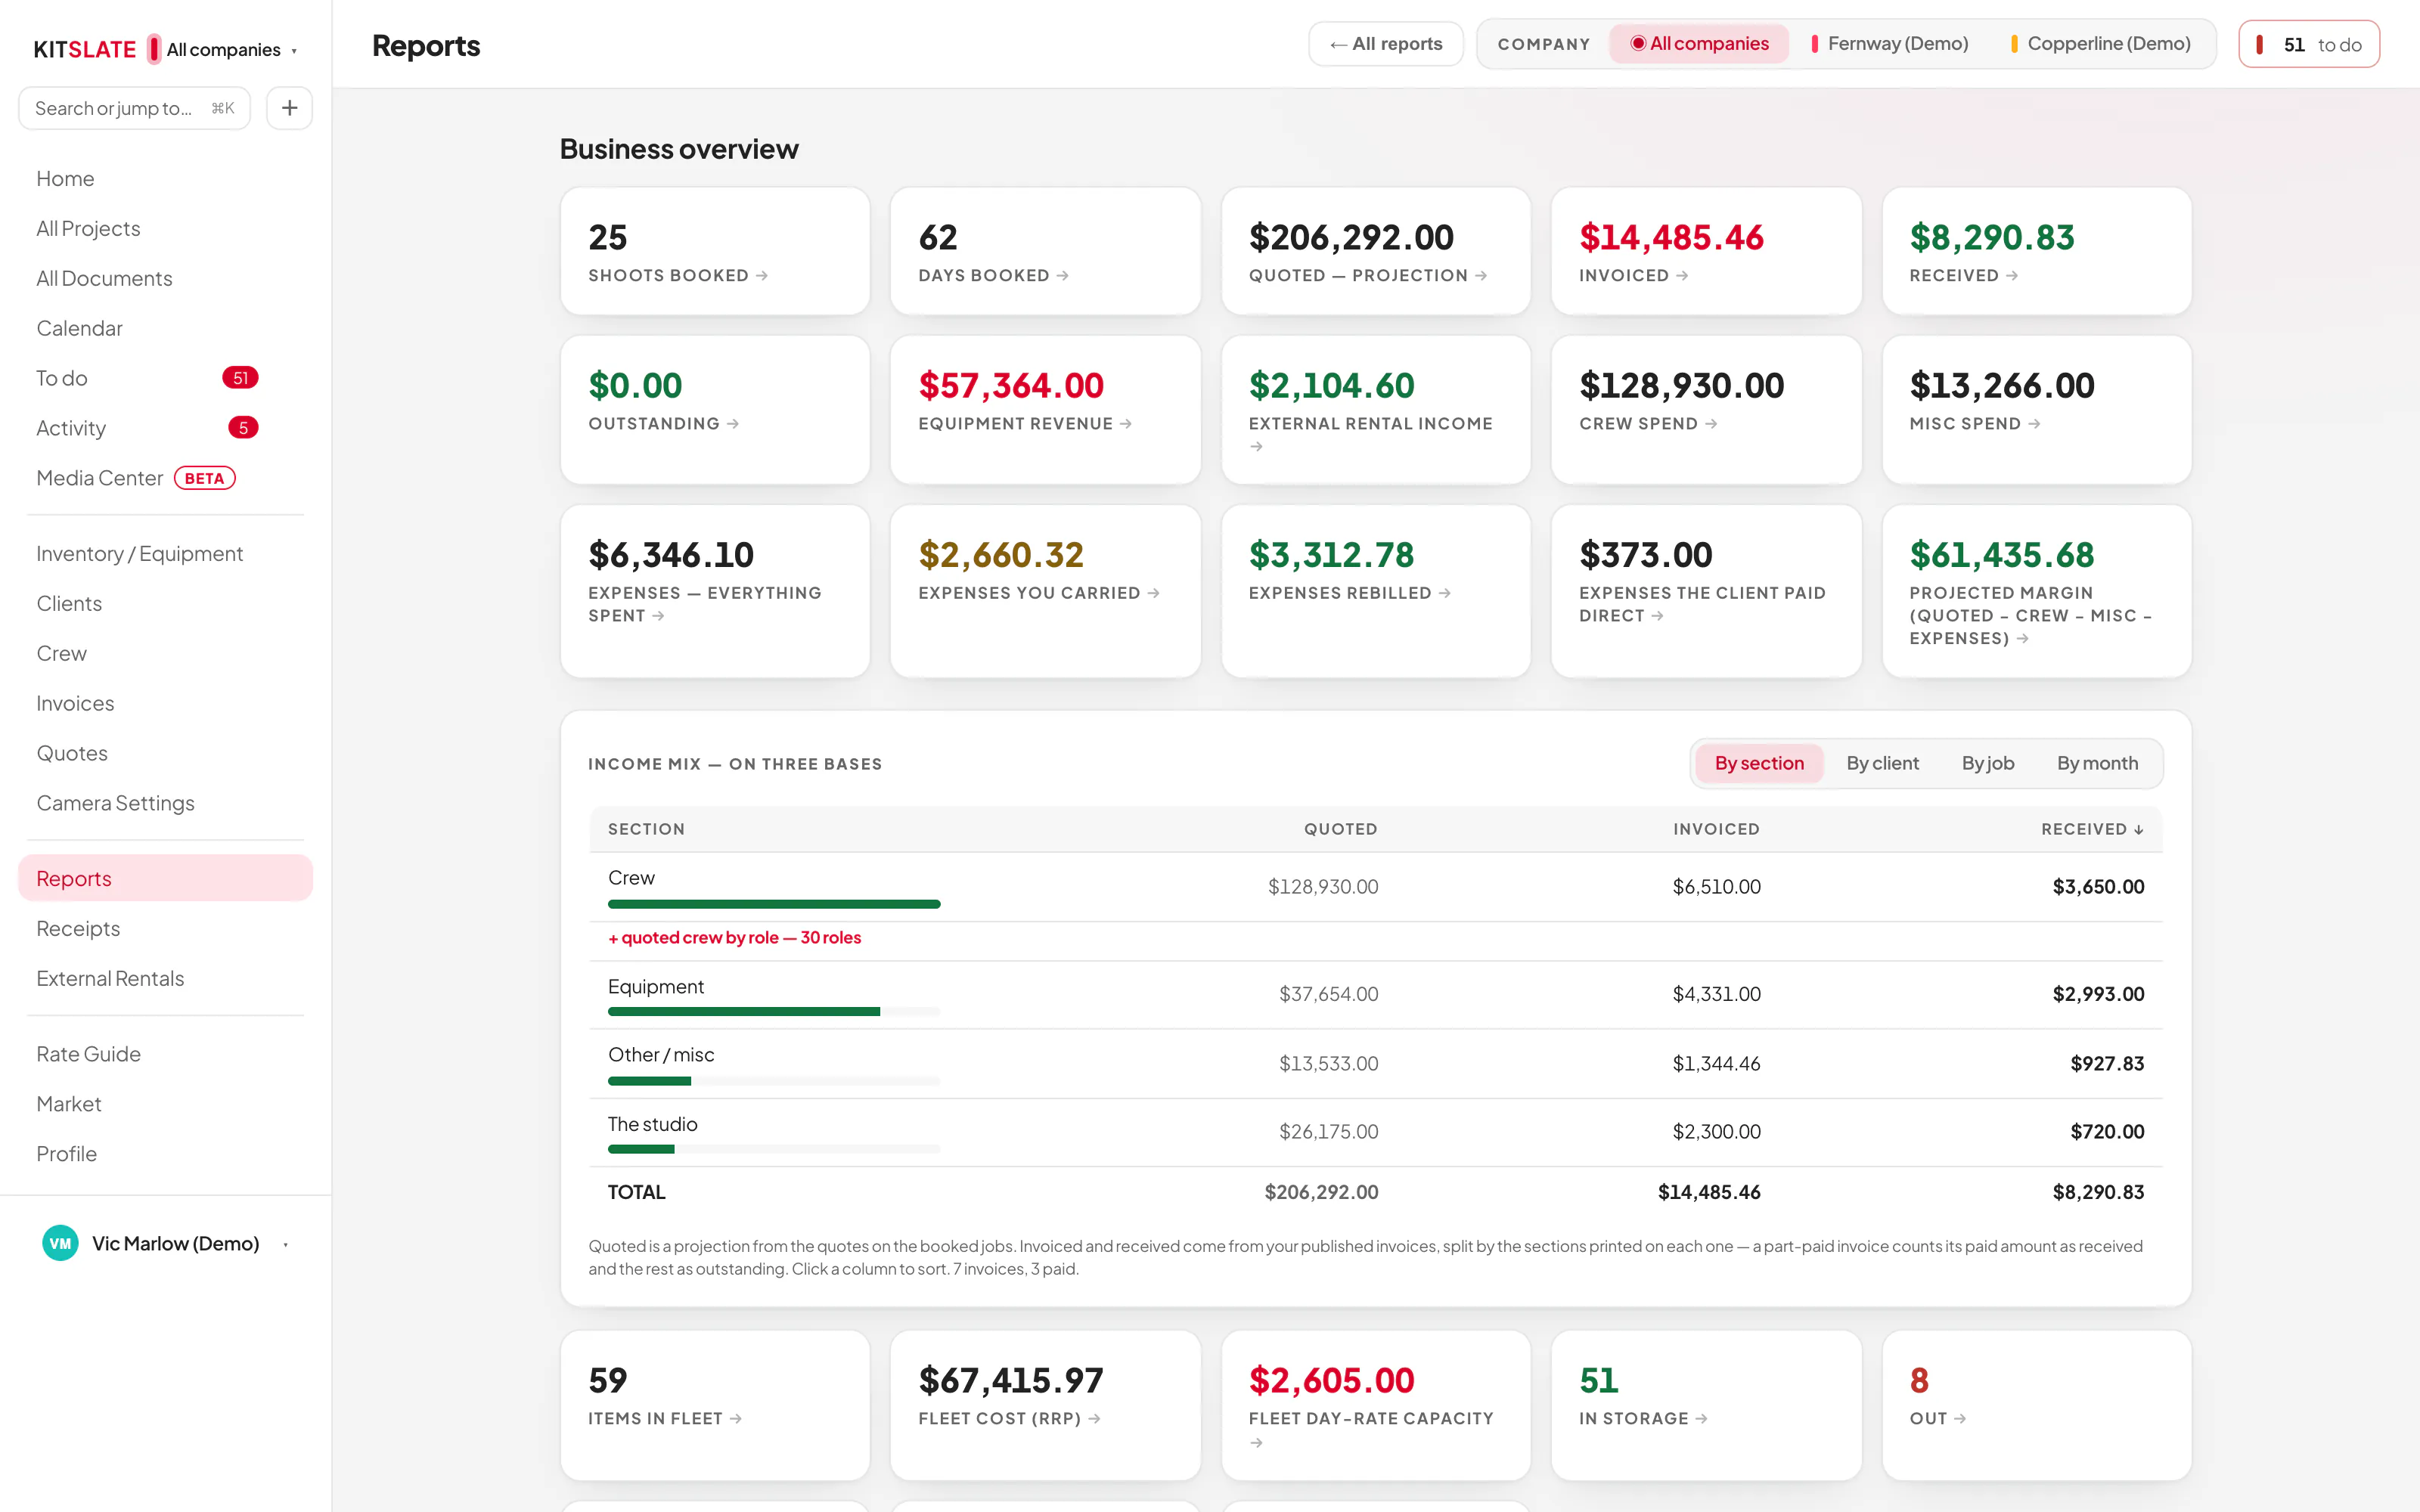Image resolution: width=2420 pixels, height=1512 pixels.
Task: Expand quoted crew by role — 30 roles
Action: 734,937
